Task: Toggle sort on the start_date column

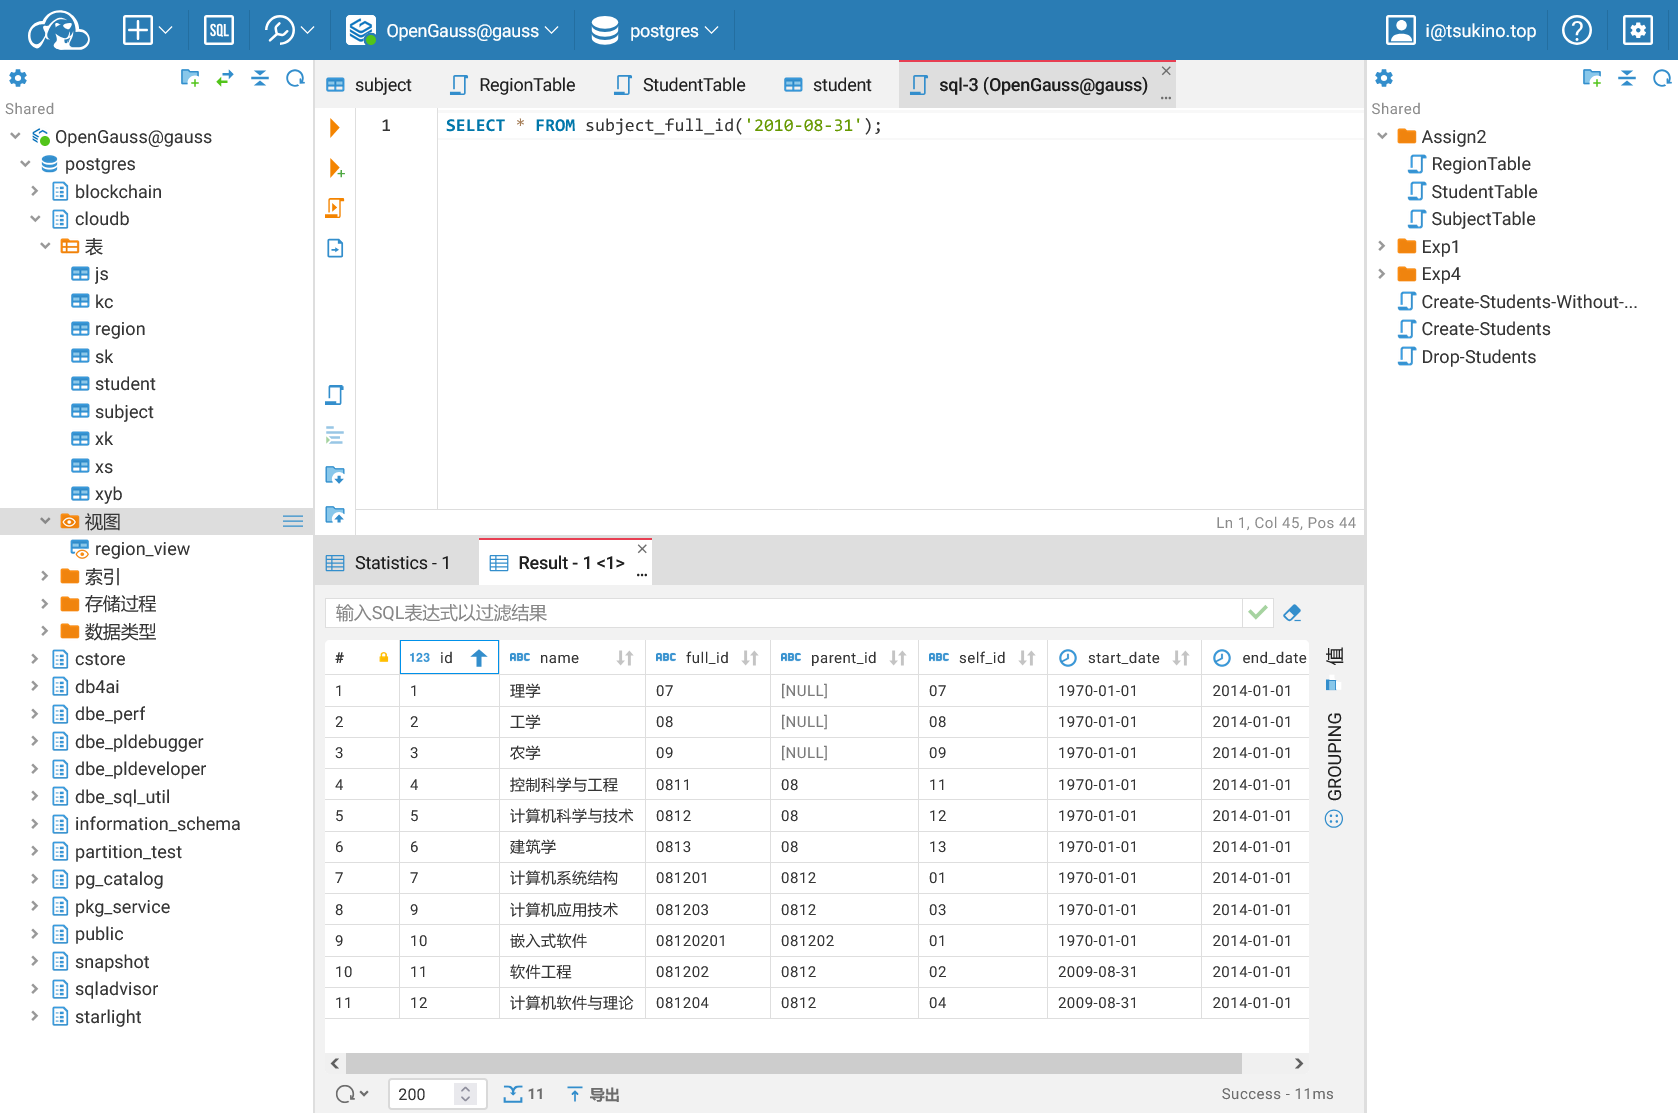Action: [x=1181, y=658]
